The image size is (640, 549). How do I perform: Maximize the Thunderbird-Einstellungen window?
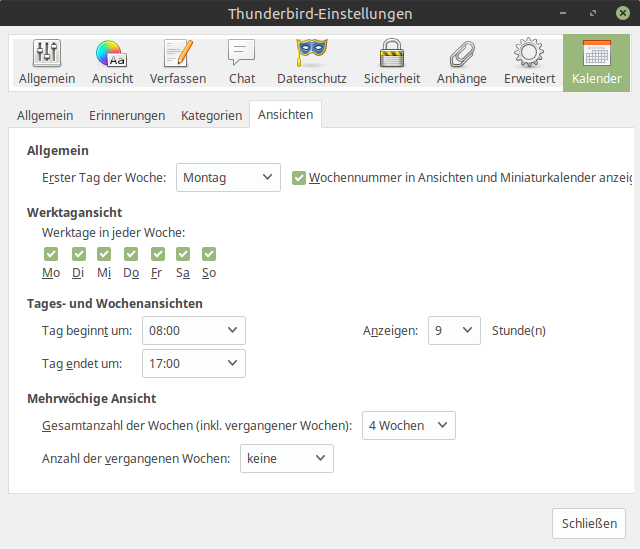tap(593, 13)
